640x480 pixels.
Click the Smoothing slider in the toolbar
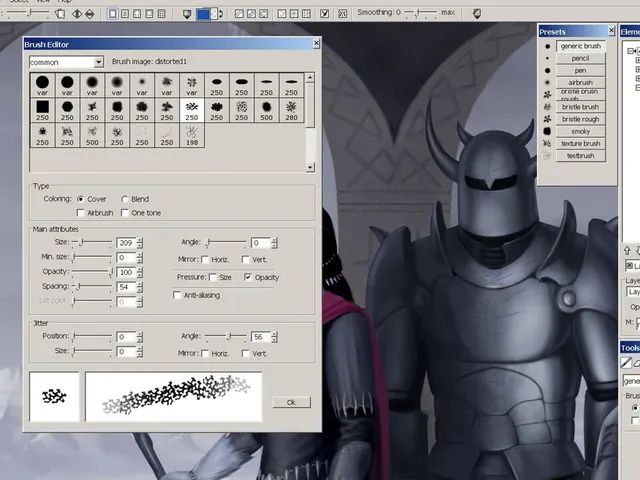[x=421, y=13]
